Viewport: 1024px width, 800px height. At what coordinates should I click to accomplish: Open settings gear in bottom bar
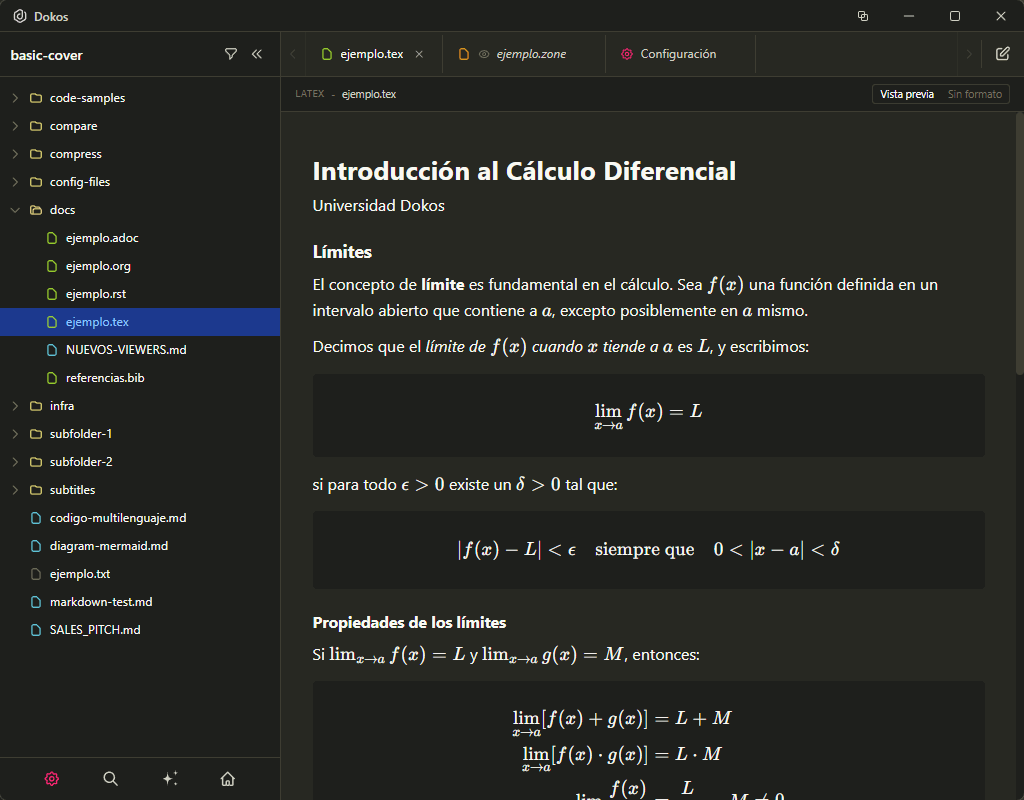click(52, 779)
